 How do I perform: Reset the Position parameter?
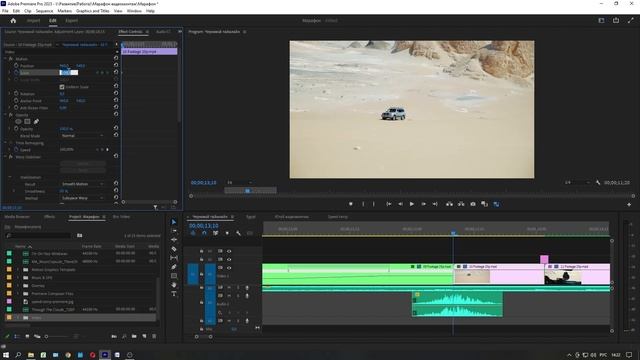(116, 65)
